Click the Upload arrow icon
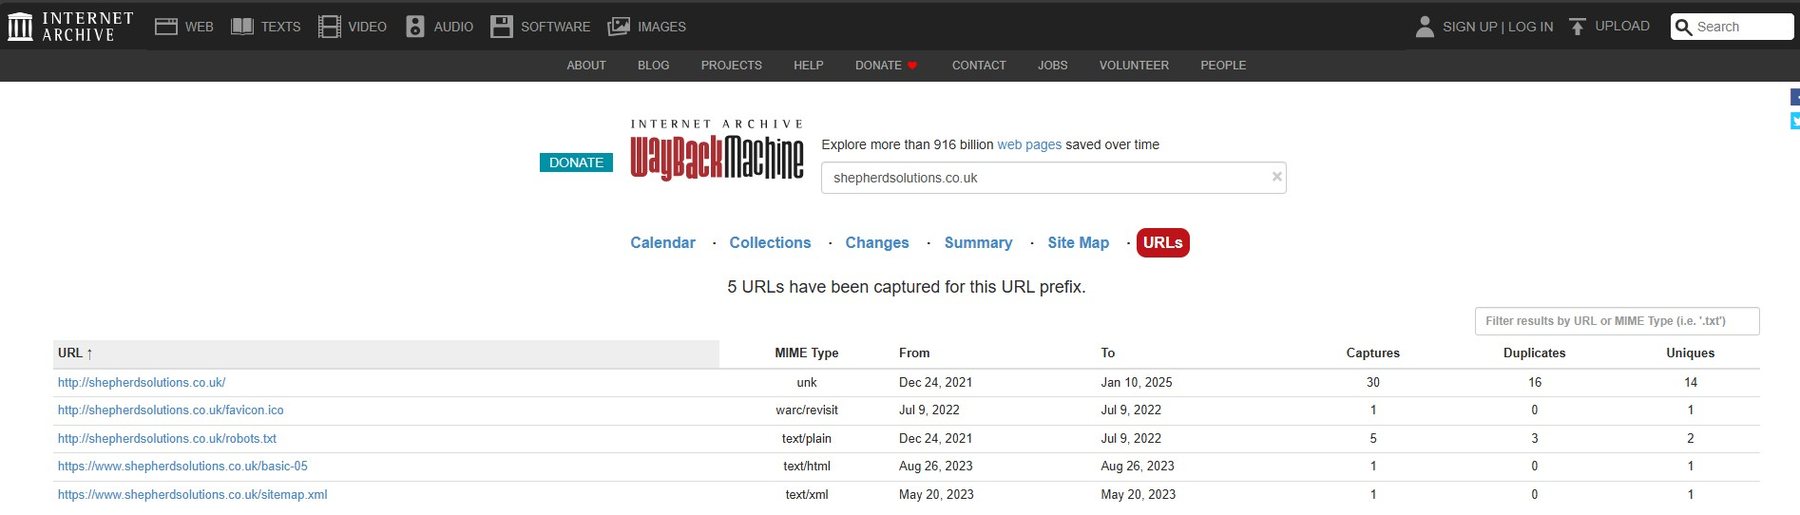The height and width of the screenshot is (515, 1800). tap(1577, 26)
